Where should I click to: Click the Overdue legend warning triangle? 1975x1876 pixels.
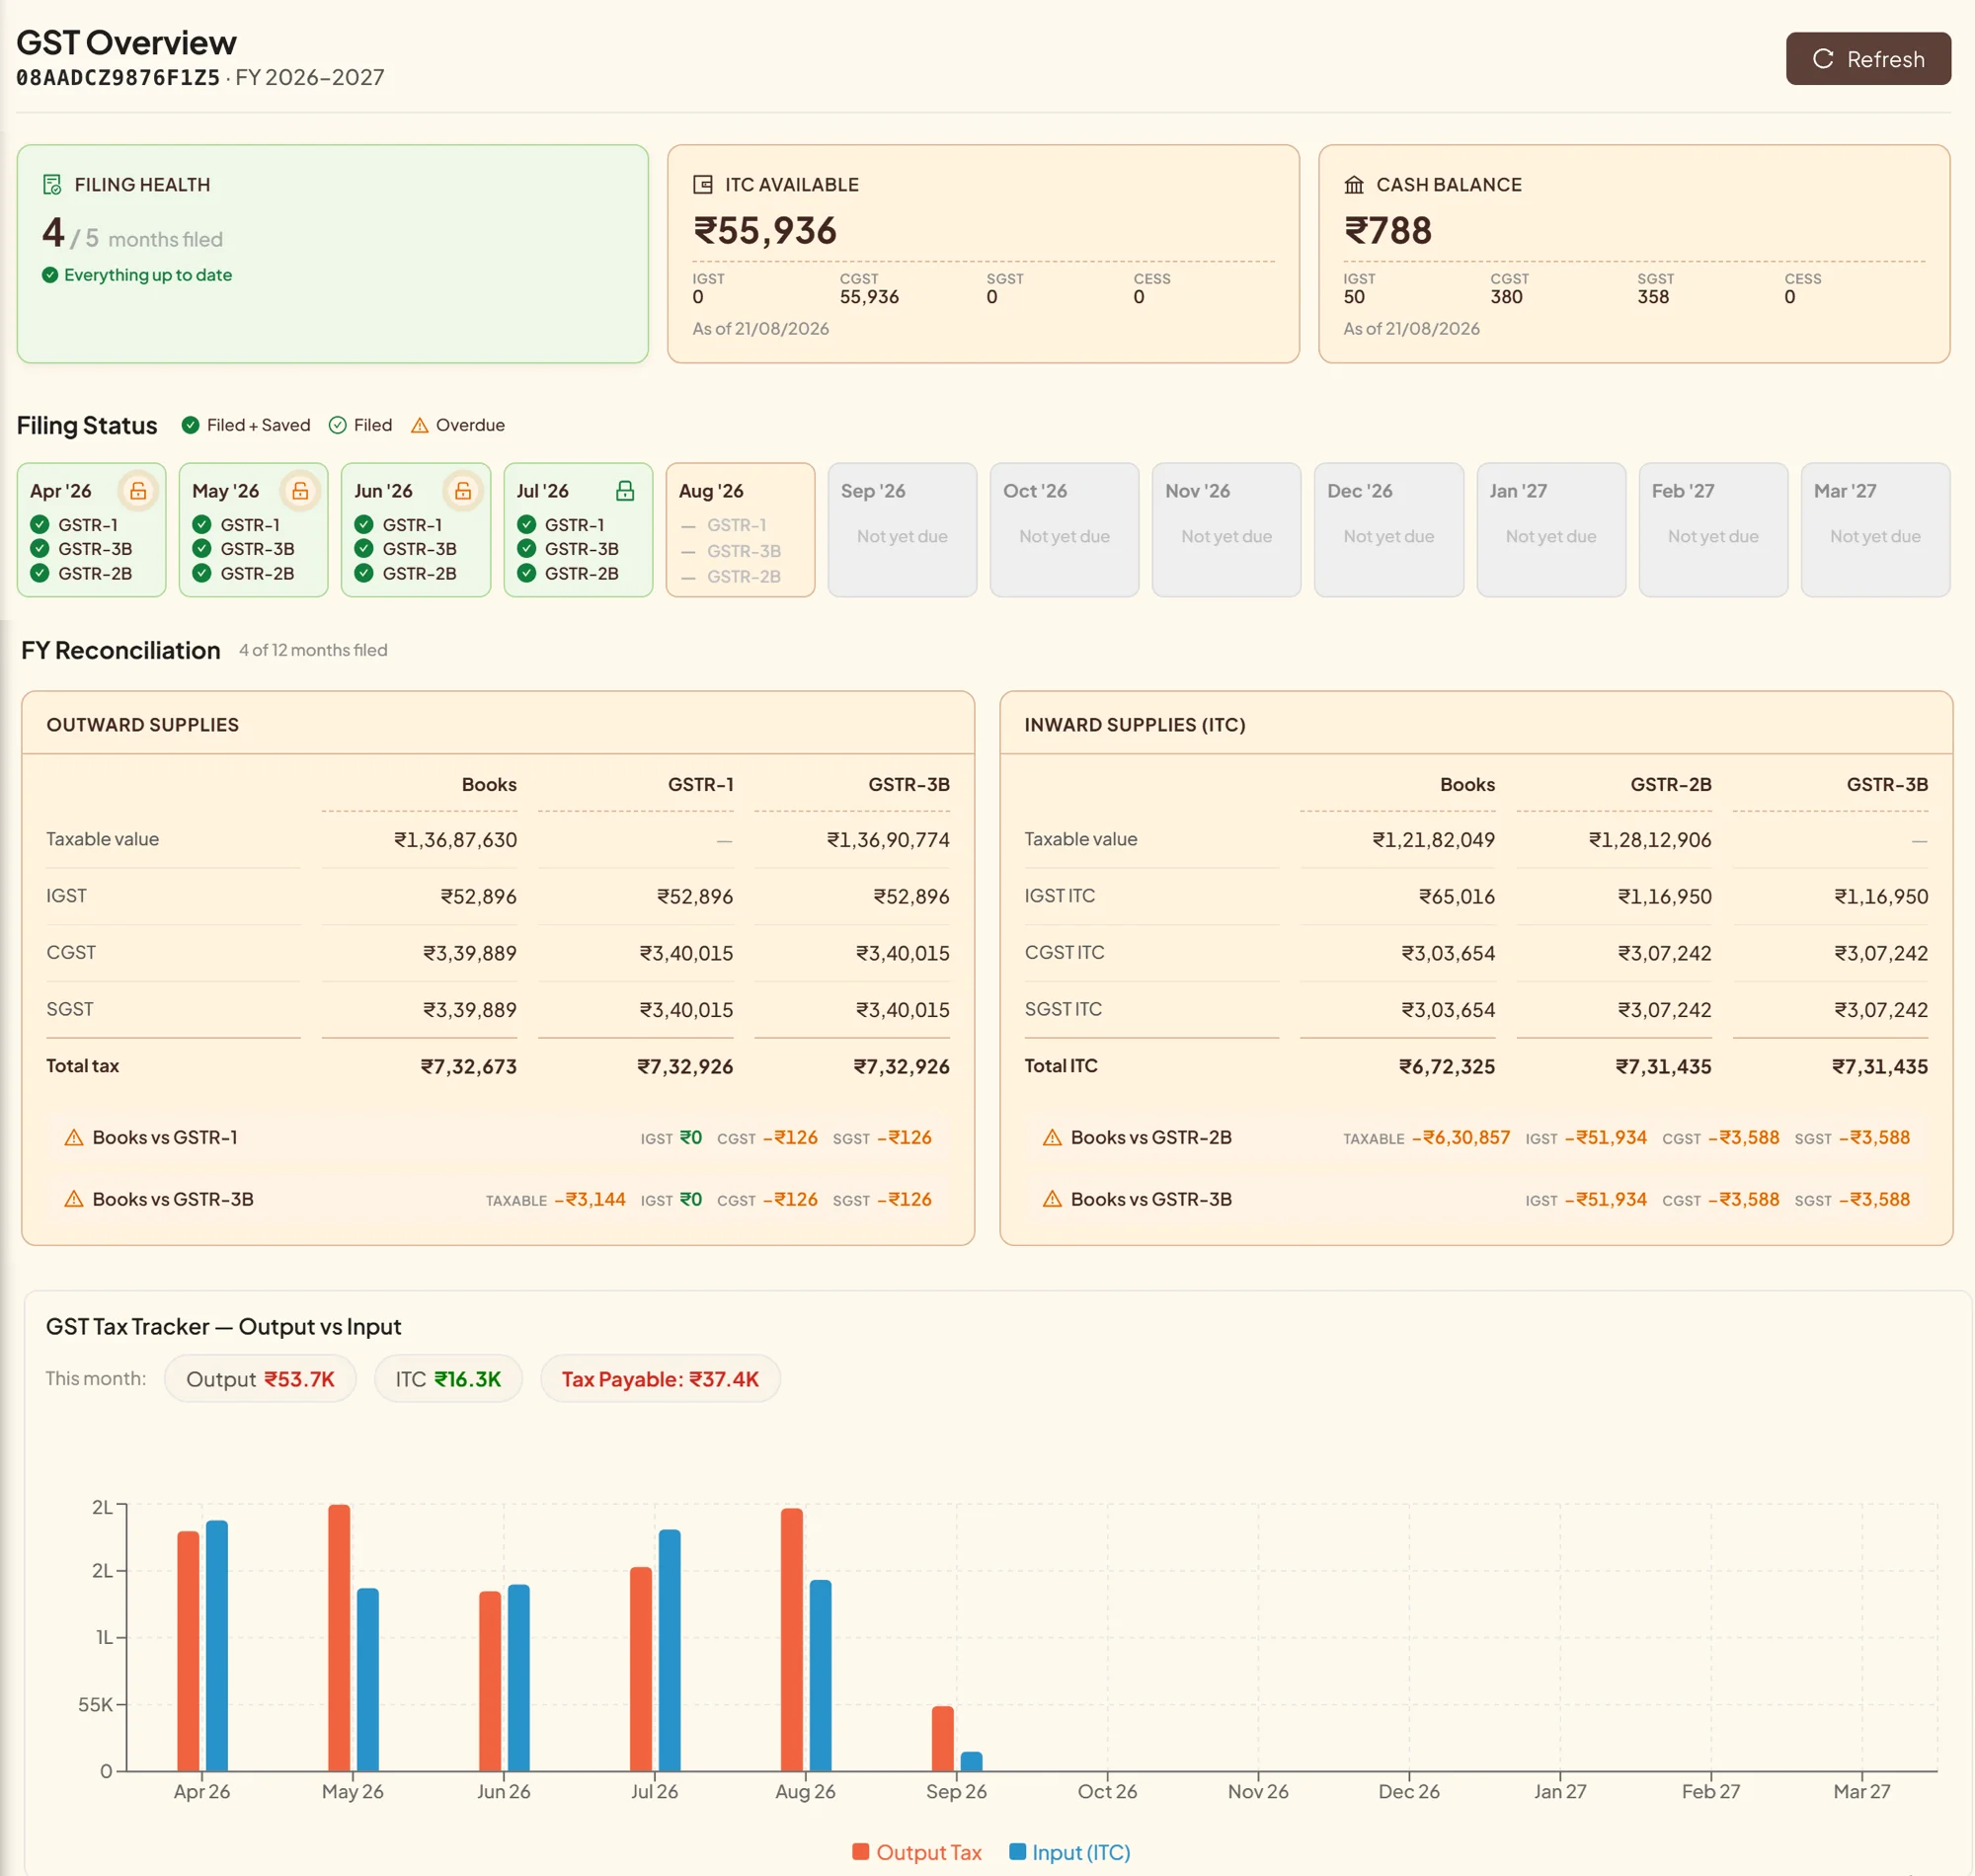420,425
